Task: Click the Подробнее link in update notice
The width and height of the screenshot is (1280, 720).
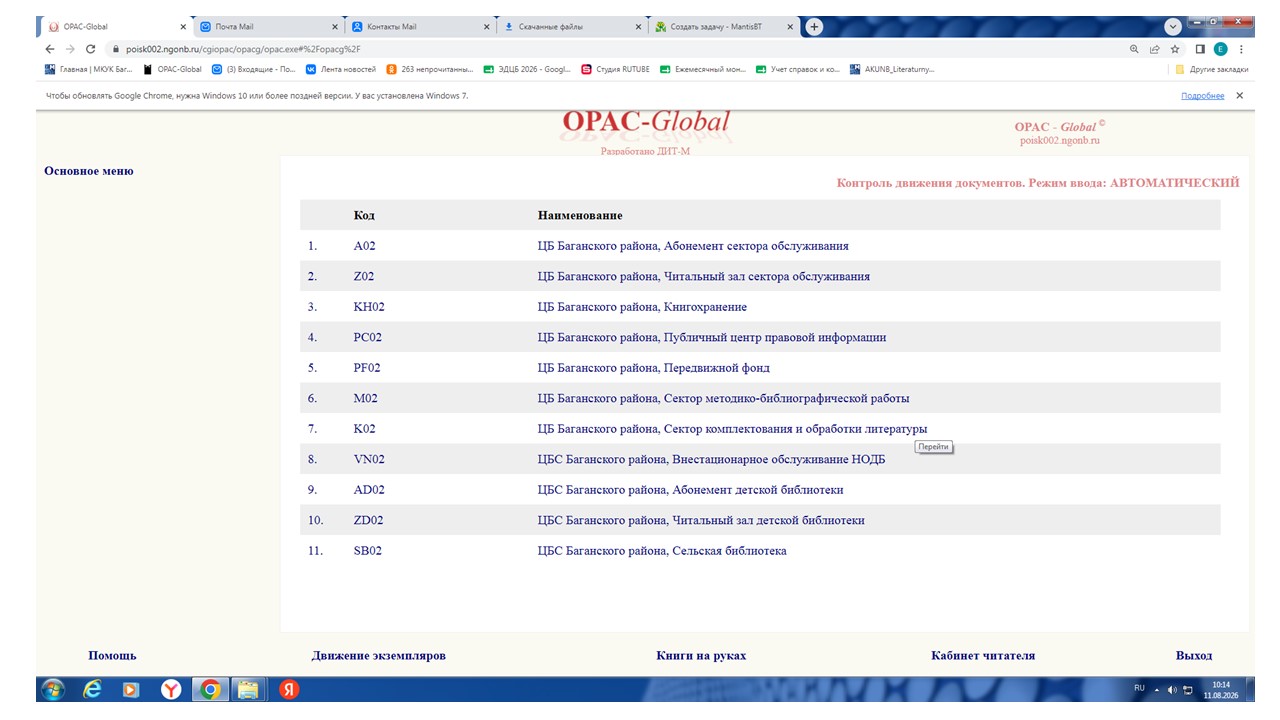Action: pyautogui.click(x=1202, y=96)
